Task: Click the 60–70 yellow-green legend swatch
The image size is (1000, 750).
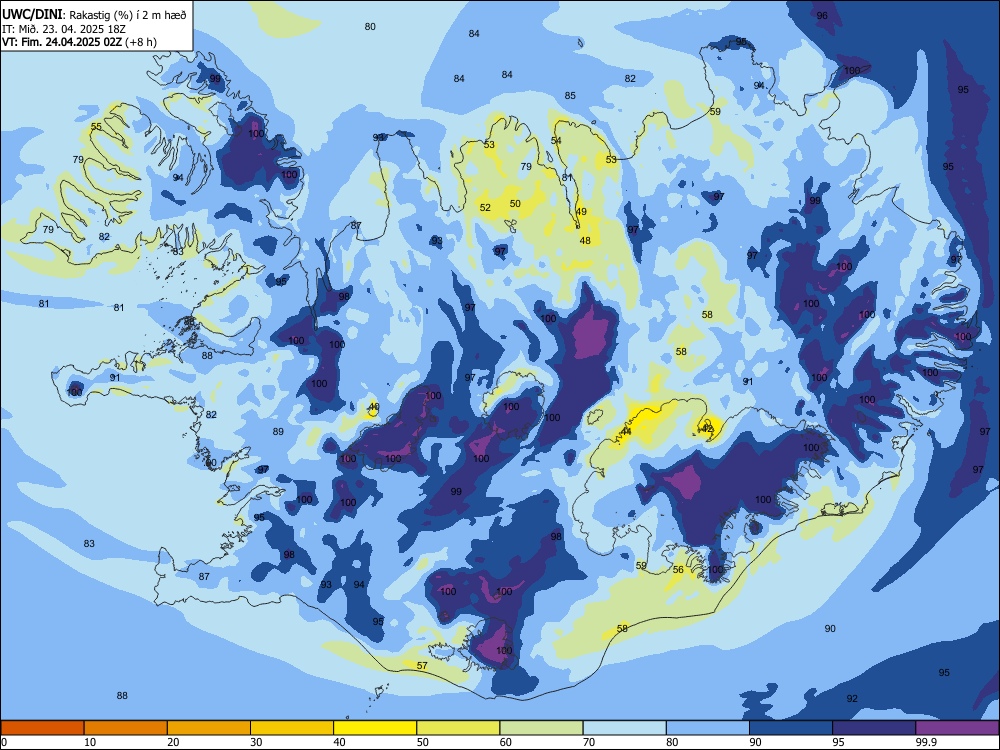Action: point(541,728)
